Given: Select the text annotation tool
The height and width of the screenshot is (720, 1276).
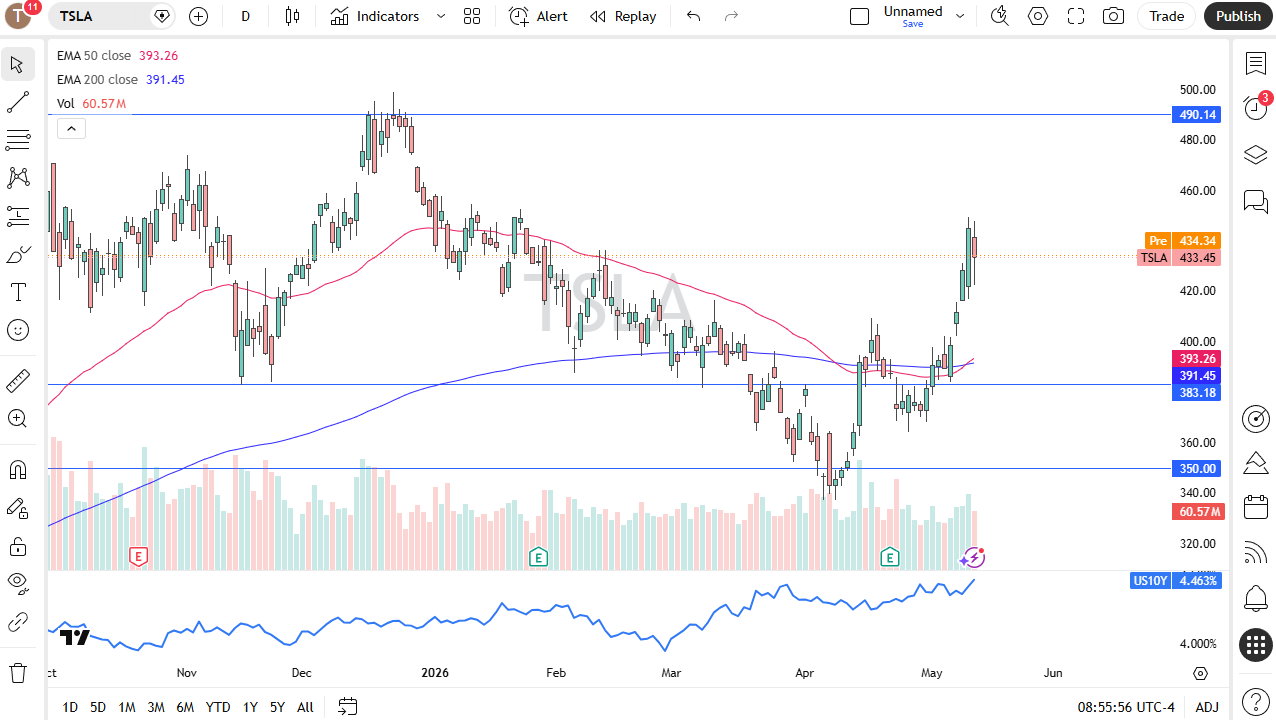Looking at the screenshot, I should coord(17,292).
